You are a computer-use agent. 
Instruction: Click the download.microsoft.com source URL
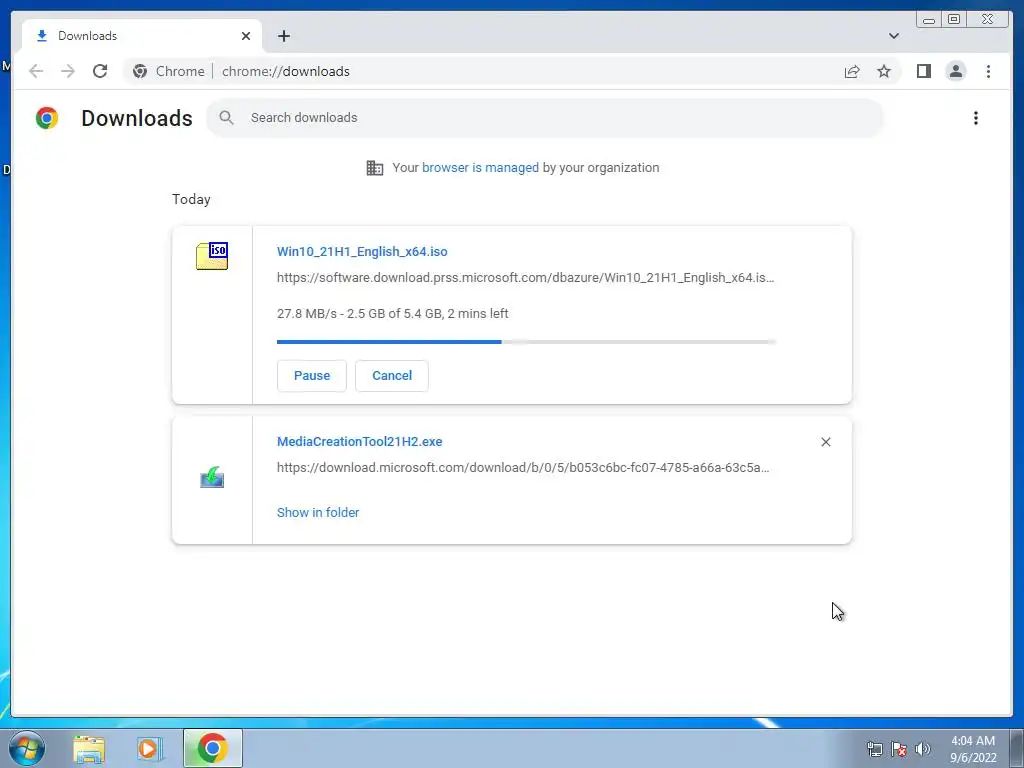pyautogui.click(x=523, y=468)
